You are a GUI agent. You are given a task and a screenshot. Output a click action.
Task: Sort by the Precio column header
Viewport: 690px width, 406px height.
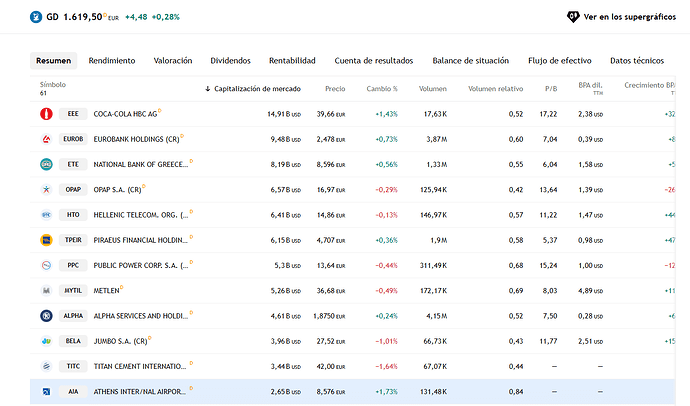pos(335,89)
